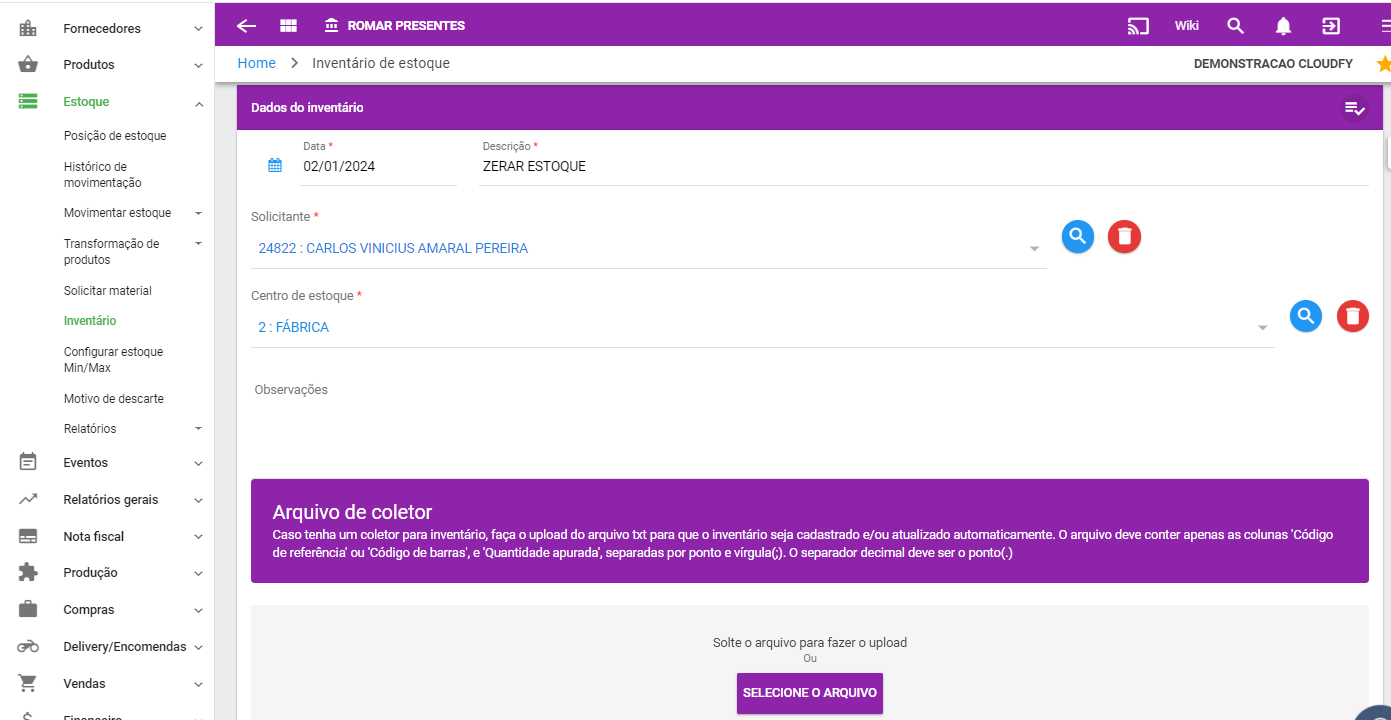
Task: Clear Centro de estoque with red trash
Action: 1352,317
